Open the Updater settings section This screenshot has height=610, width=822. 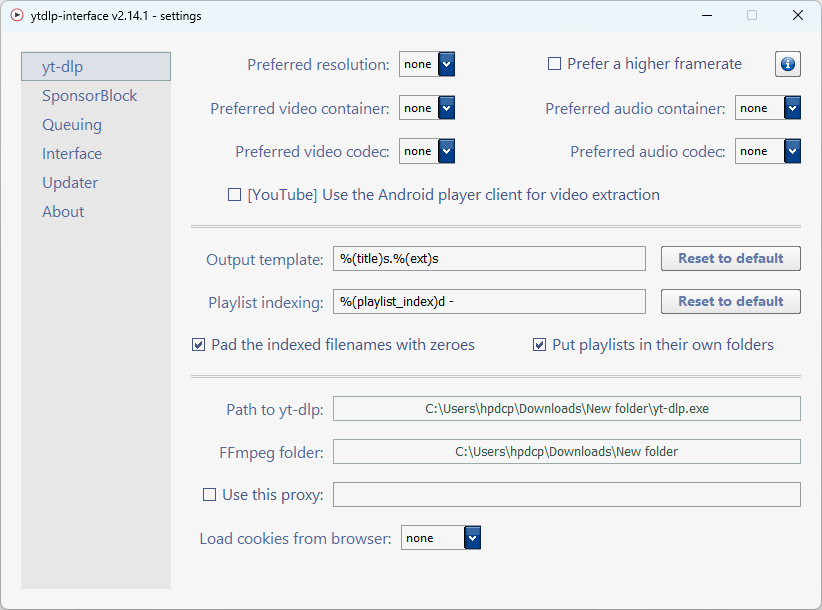pos(70,183)
